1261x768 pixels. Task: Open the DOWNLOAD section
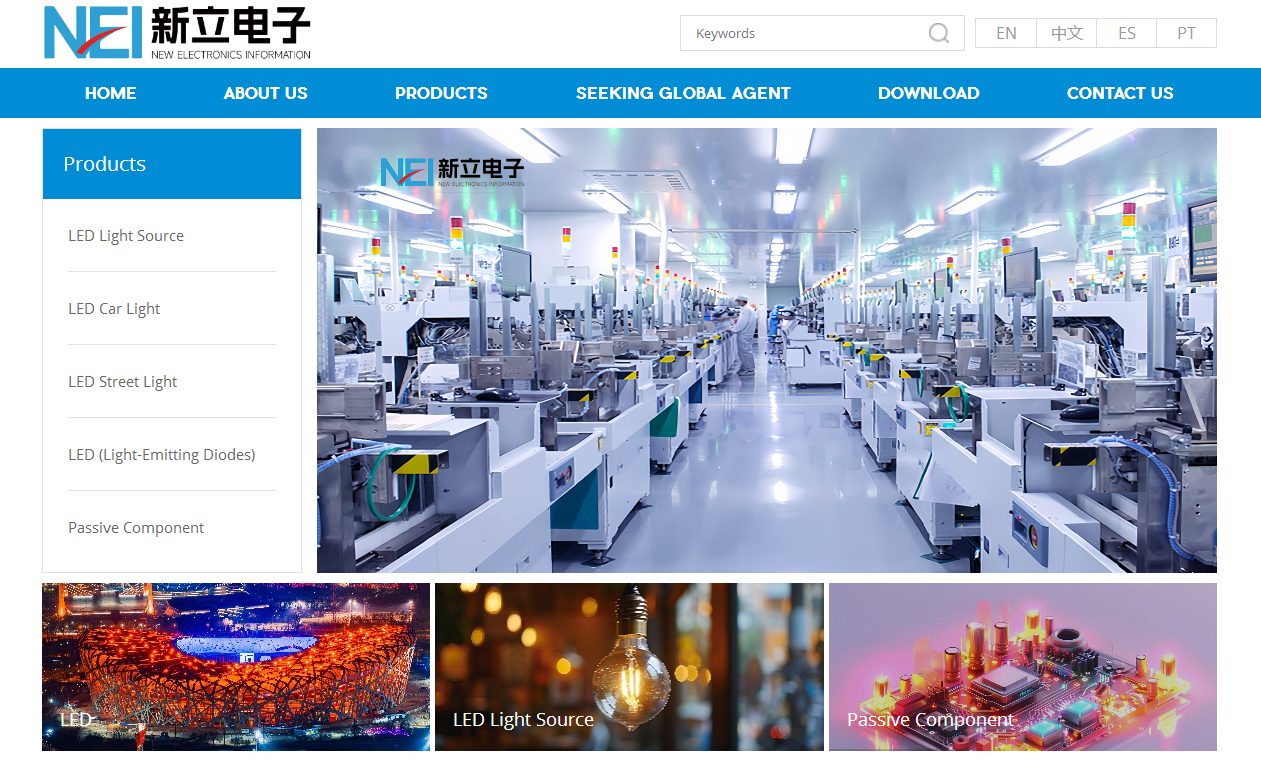click(x=928, y=93)
